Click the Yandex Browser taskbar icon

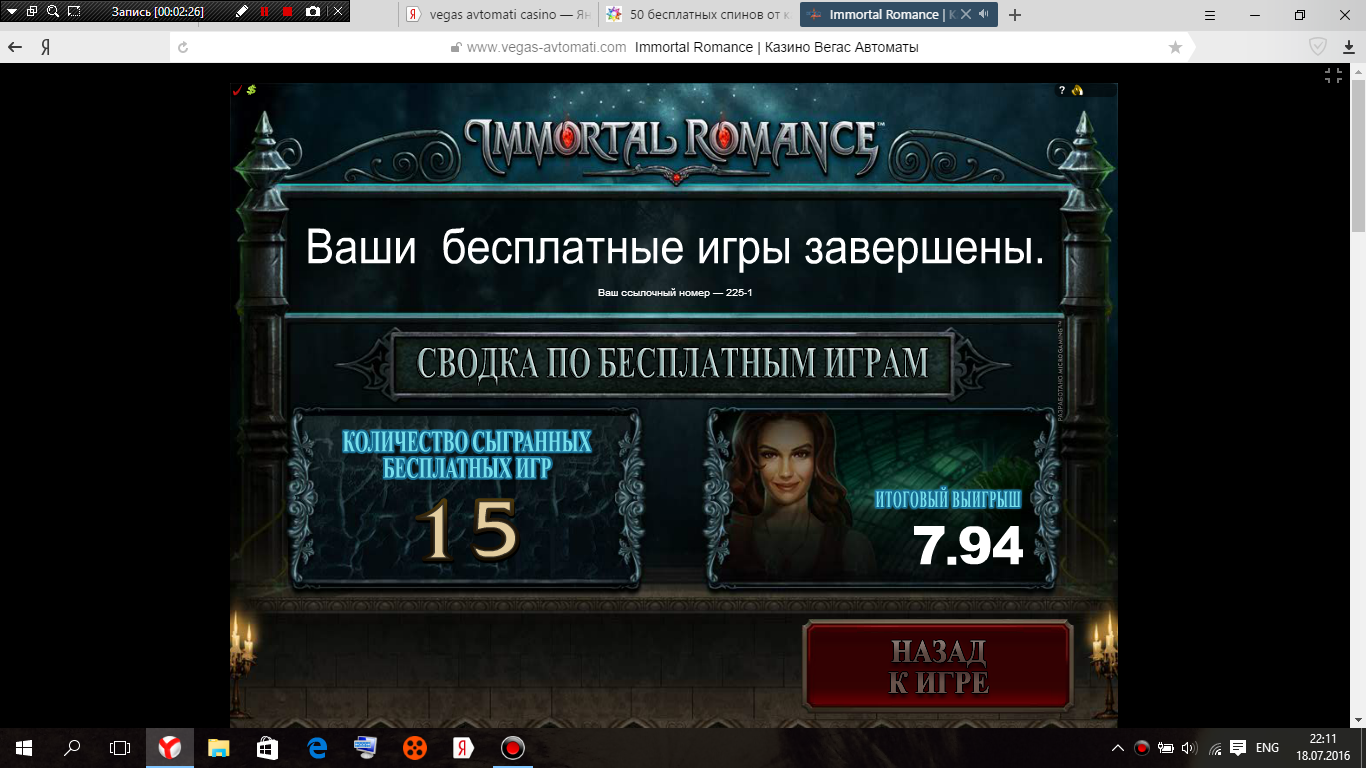coord(170,747)
